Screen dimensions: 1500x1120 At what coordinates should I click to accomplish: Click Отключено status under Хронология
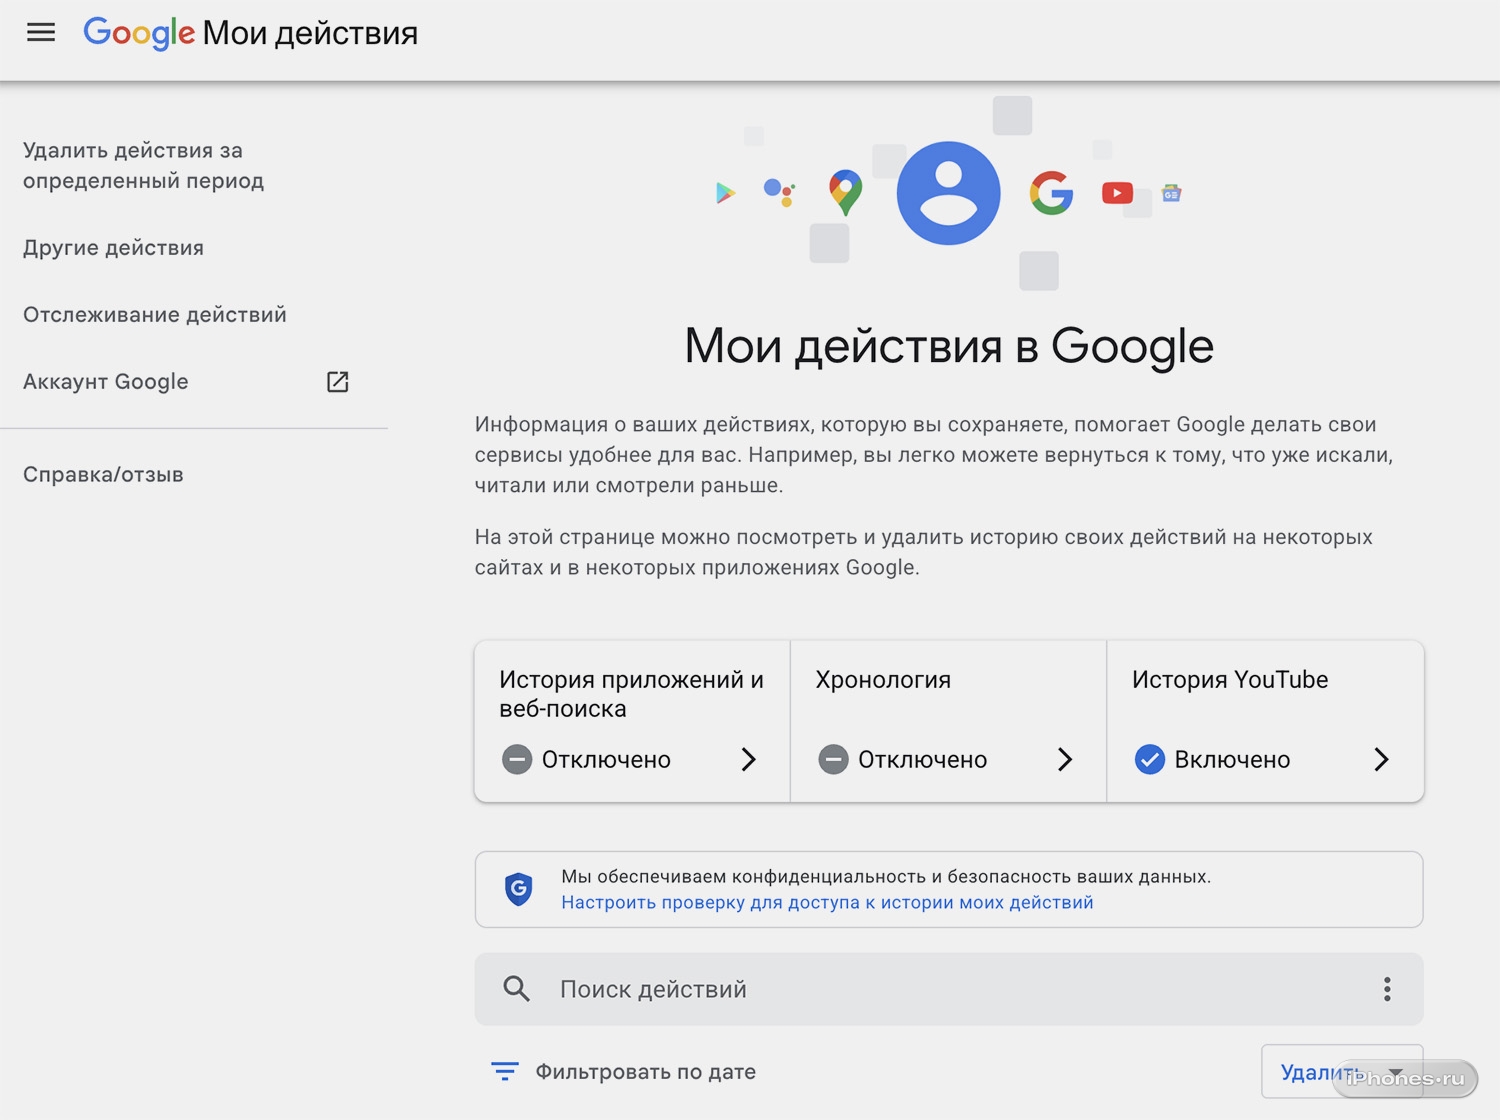[922, 760]
